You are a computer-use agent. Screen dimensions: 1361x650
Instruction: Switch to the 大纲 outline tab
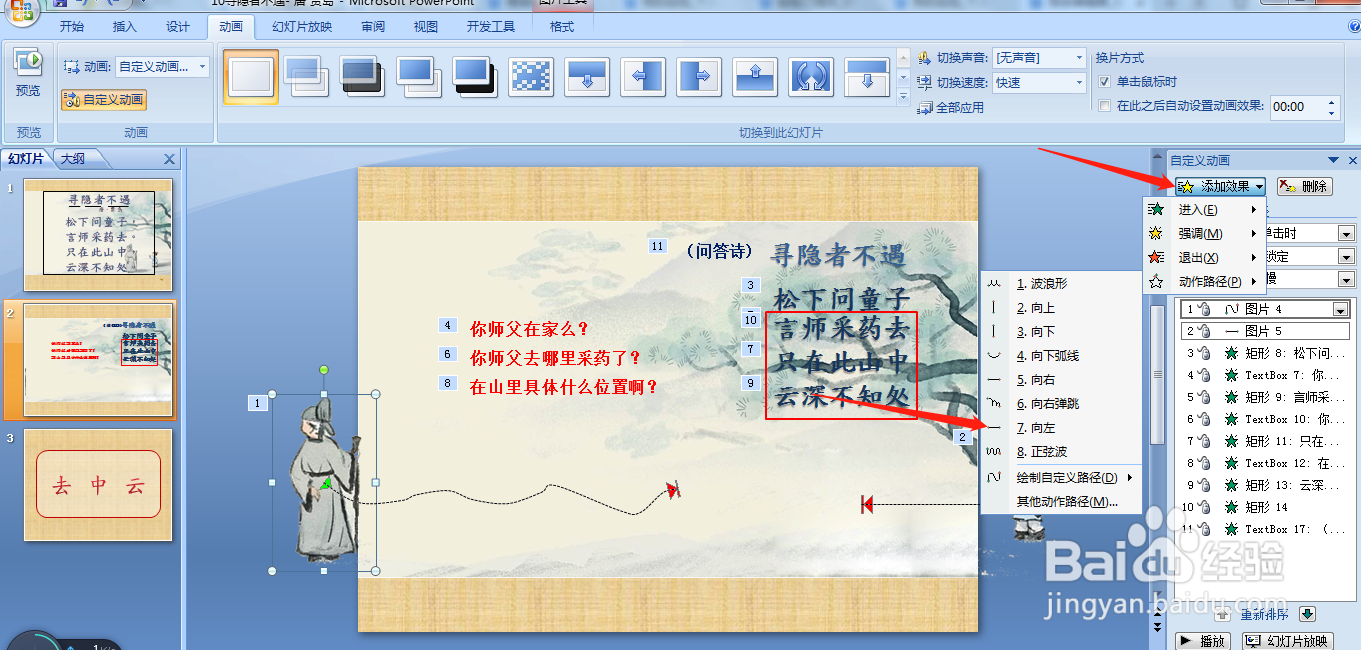click(72, 159)
